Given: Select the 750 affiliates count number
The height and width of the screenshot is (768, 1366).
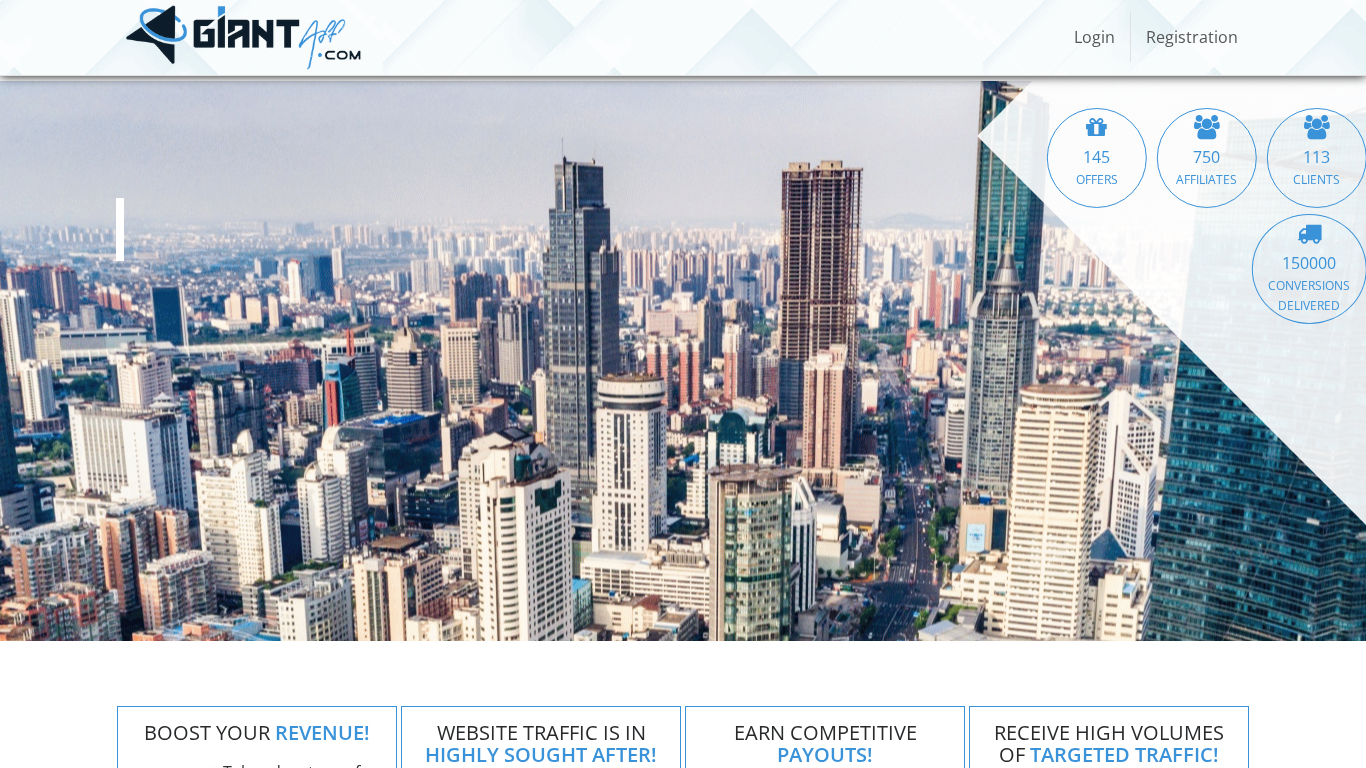Looking at the screenshot, I should pyautogui.click(x=1206, y=157).
